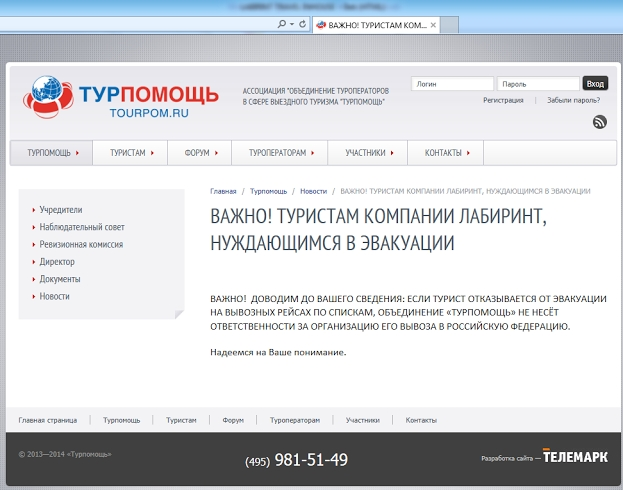The height and width of the screenshot is (490, 623).
Task: Open the ТУРОПЕРАТОРАМ main menu item
Action: tap(280, 153)
